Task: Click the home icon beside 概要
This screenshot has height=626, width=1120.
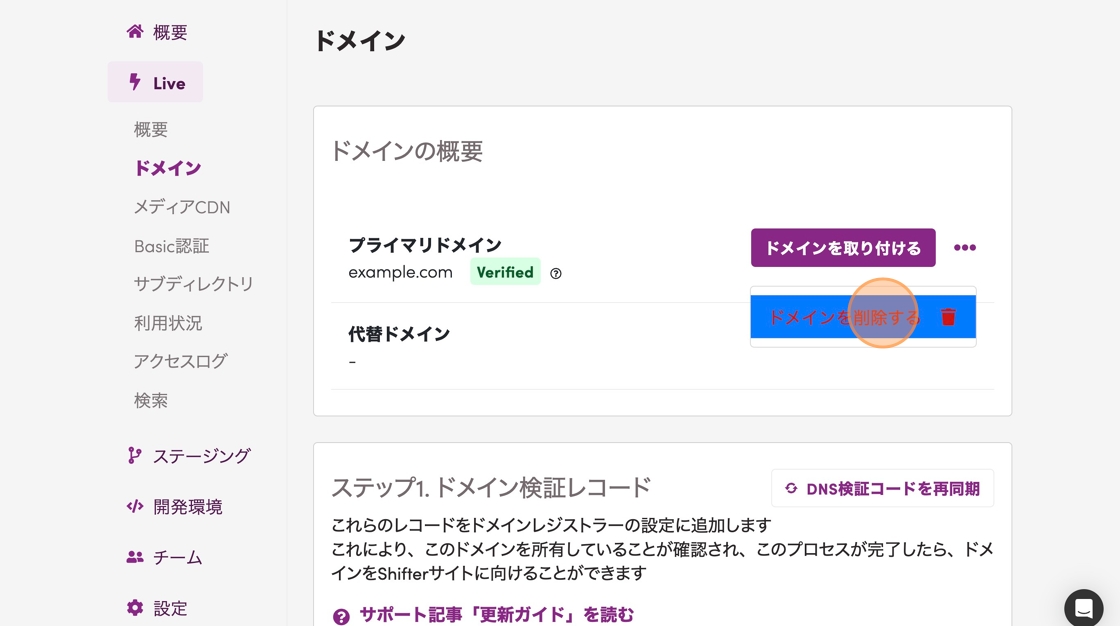Action: tap(135, 32)
